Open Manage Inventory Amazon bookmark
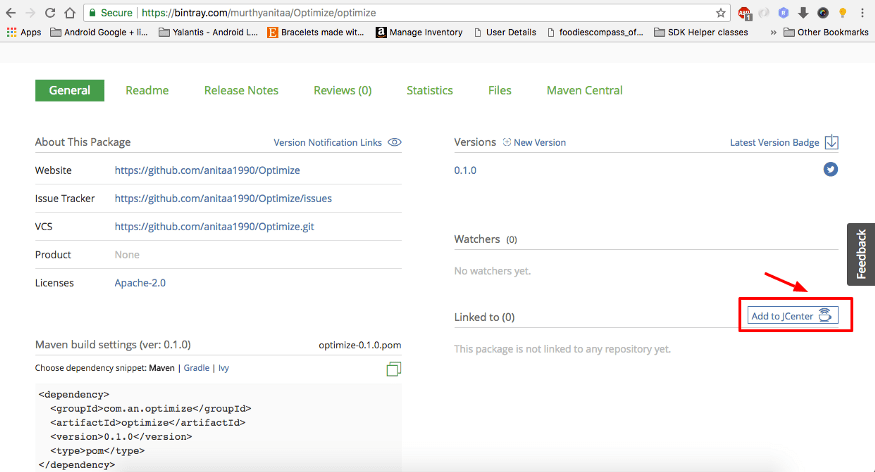 (x=419, y=32)
